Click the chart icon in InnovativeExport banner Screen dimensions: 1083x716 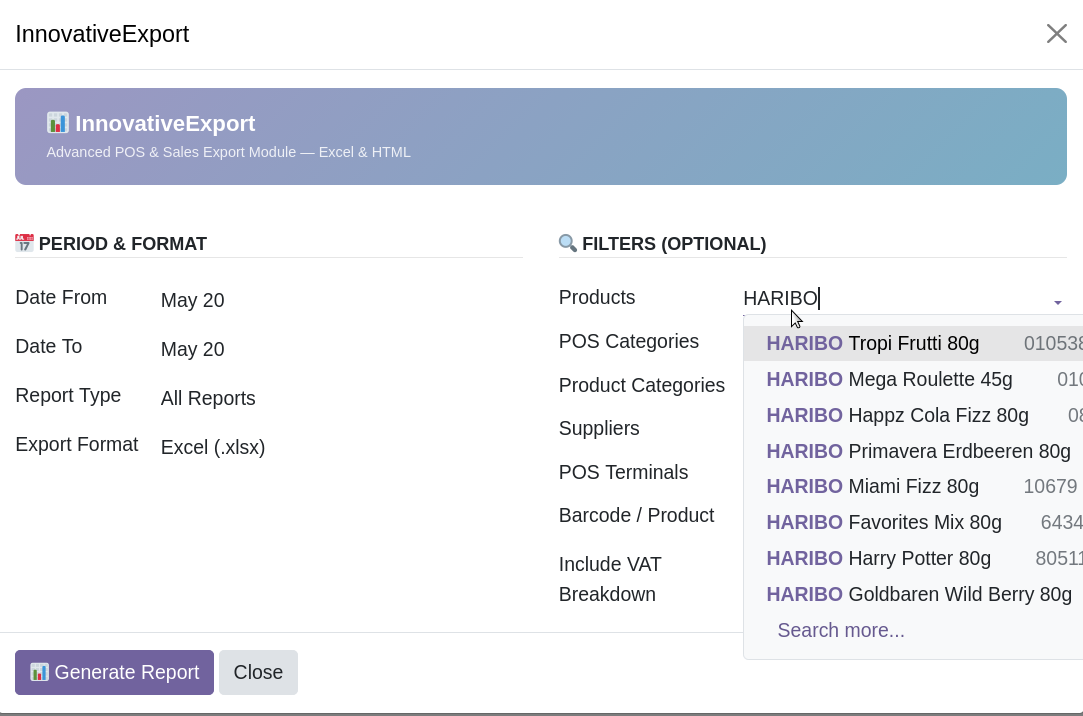coord(57,123)
